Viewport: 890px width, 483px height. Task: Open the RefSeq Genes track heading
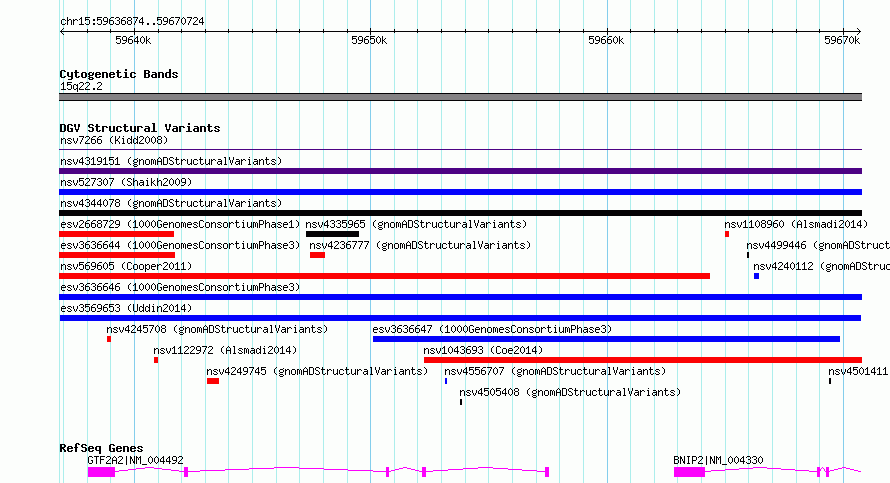click(101, 448)
